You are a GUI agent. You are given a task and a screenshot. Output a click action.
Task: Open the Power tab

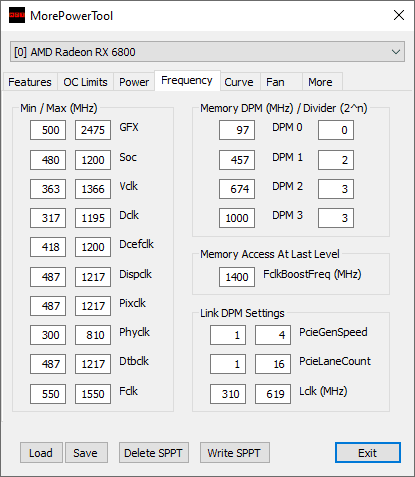point(134,82)
